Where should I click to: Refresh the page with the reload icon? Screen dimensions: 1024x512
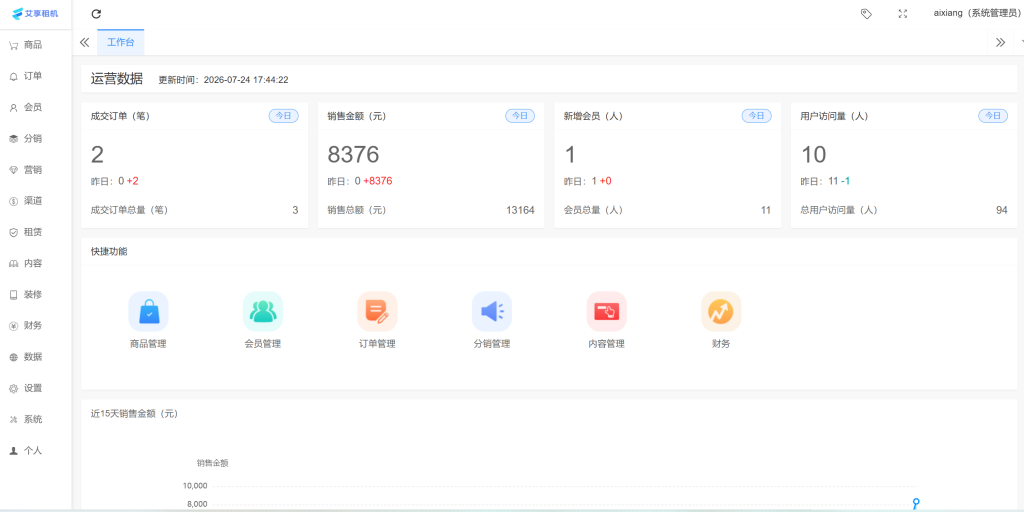pos(96,14)
